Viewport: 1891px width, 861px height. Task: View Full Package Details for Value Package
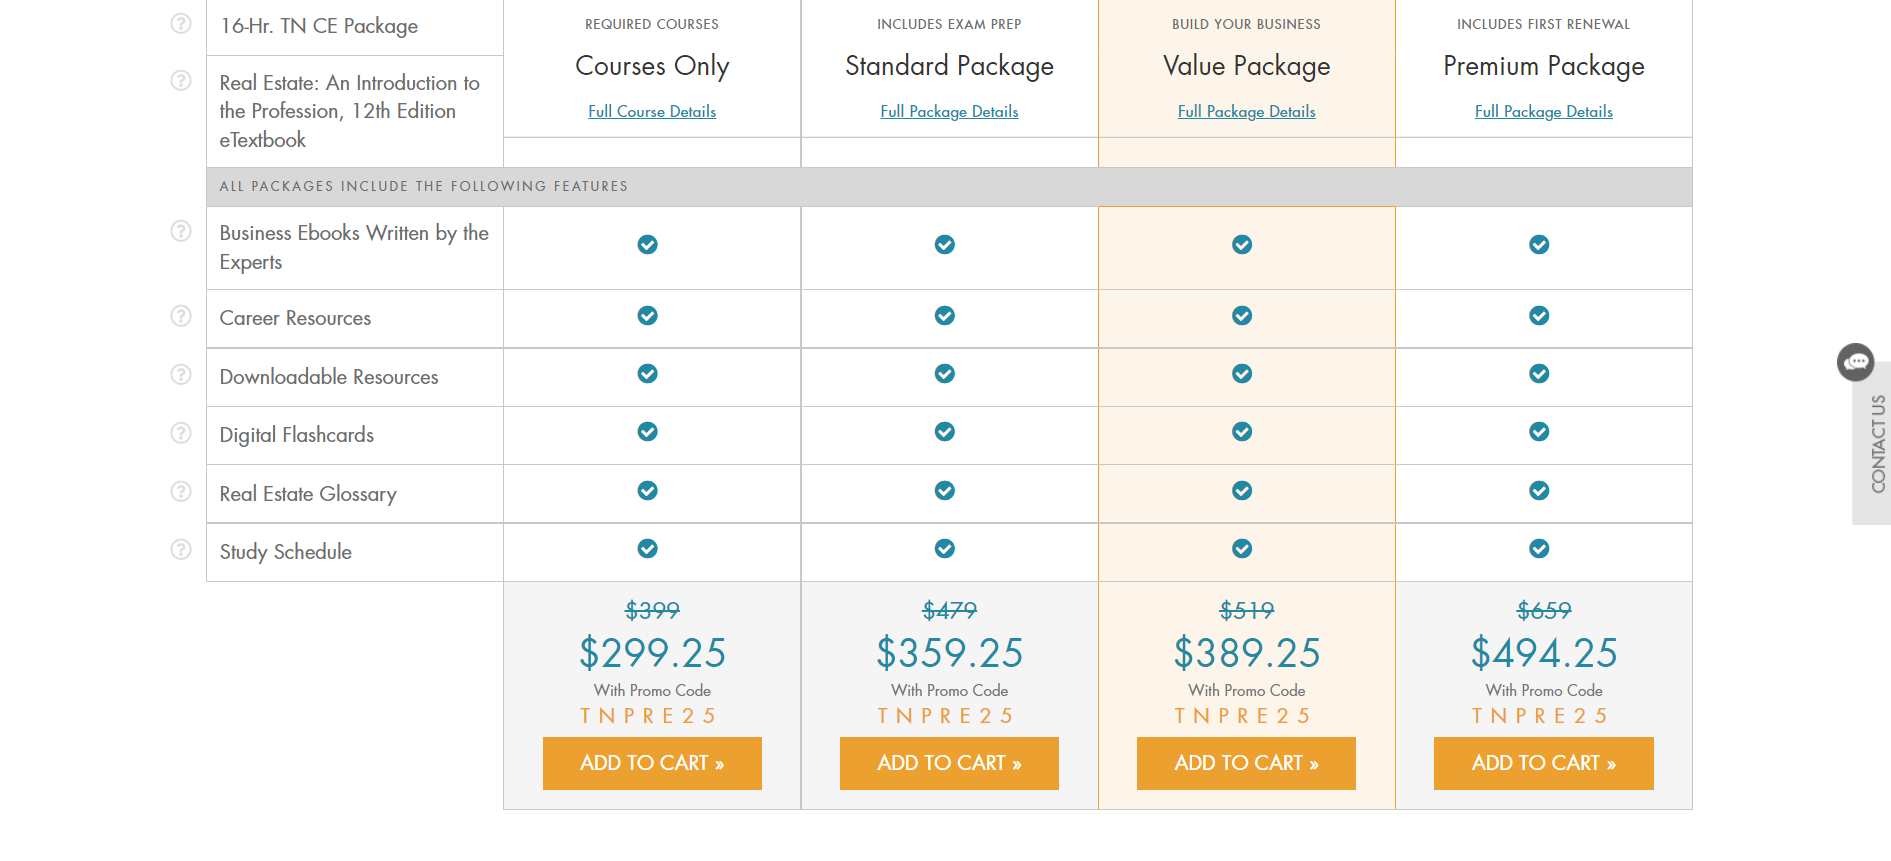click(x=1246, y=111)
